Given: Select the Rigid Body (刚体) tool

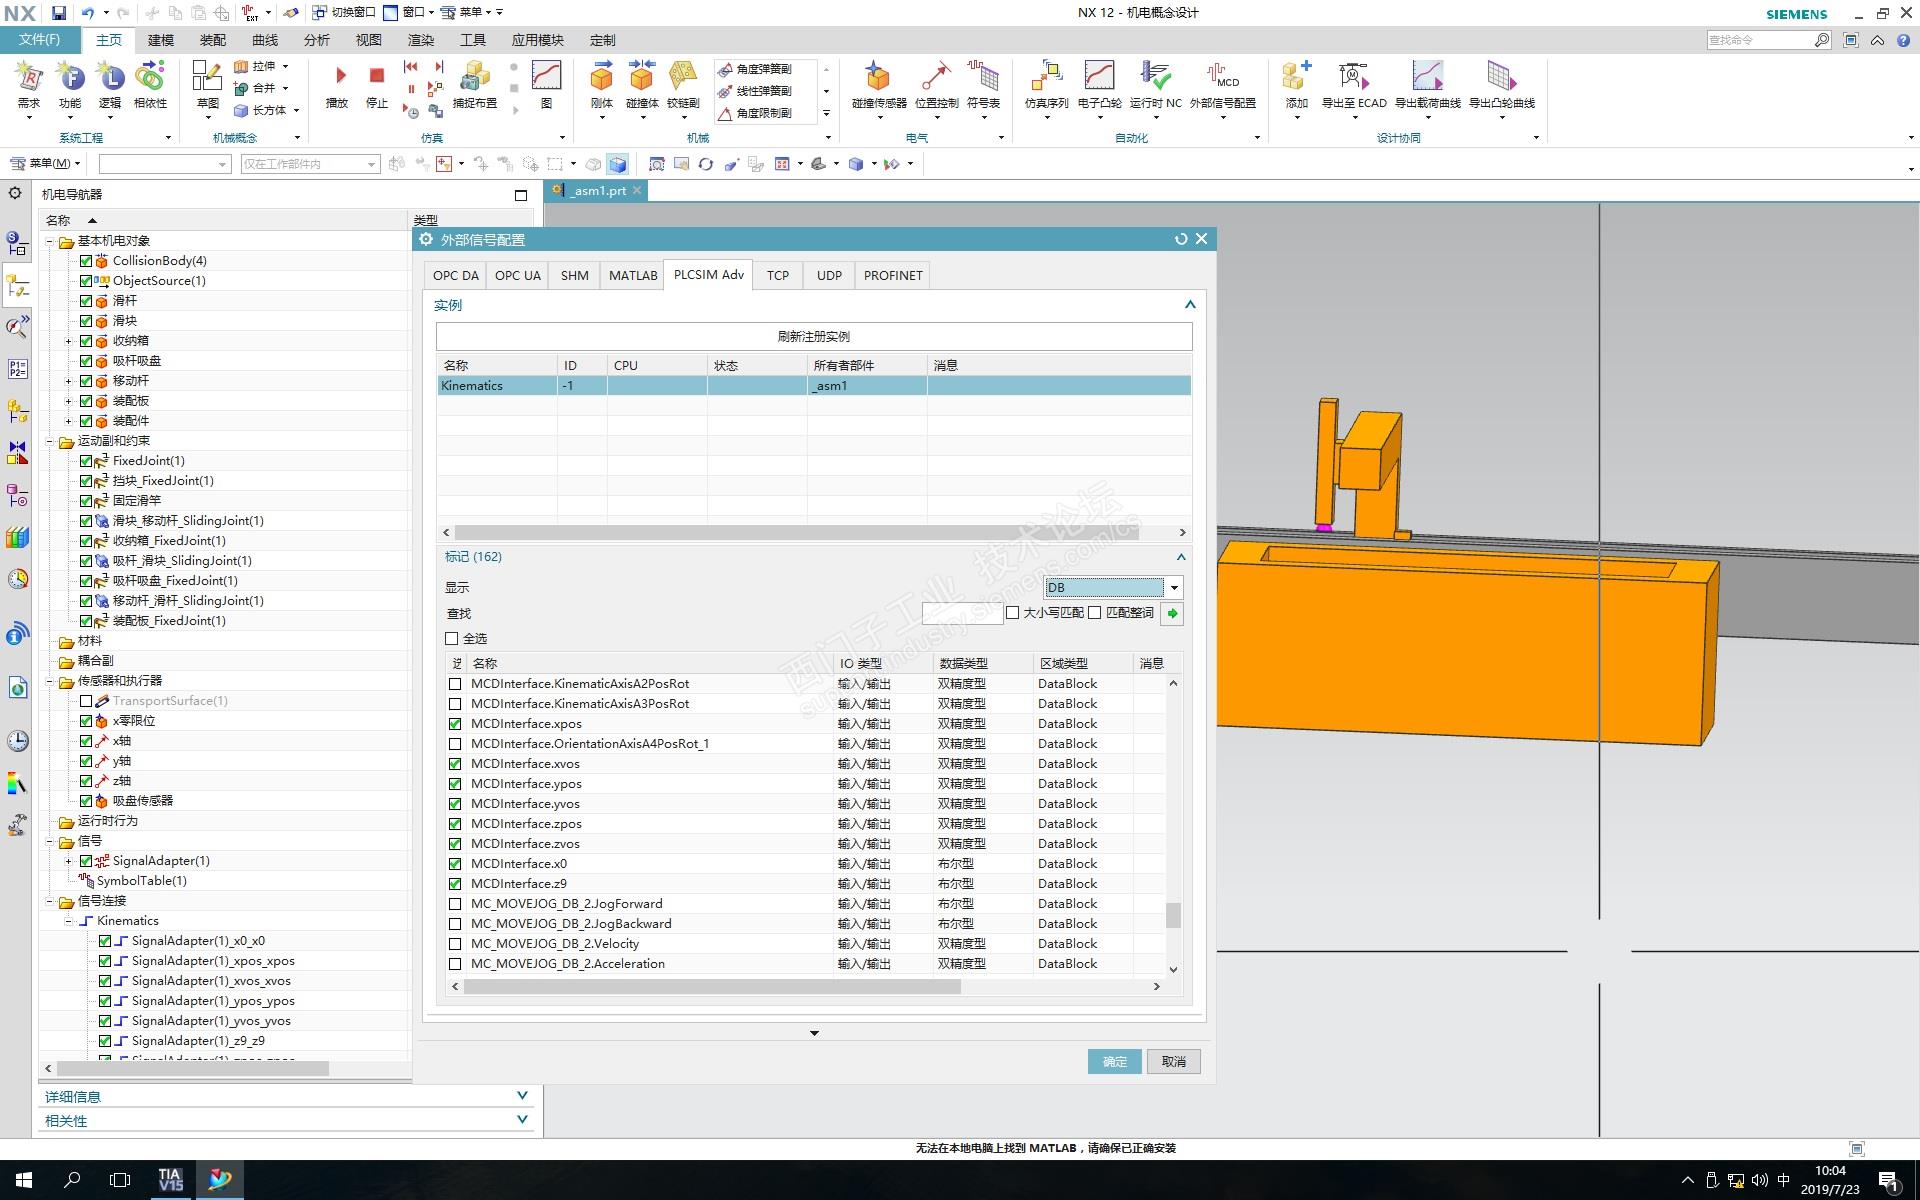Looking at the screenshot, I should (601, 79).
